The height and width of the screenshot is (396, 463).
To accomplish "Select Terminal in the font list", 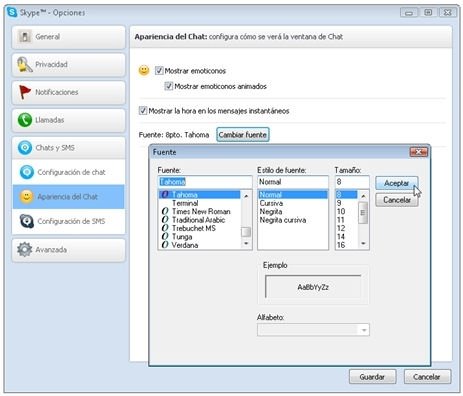I will (x=200, y=203).
